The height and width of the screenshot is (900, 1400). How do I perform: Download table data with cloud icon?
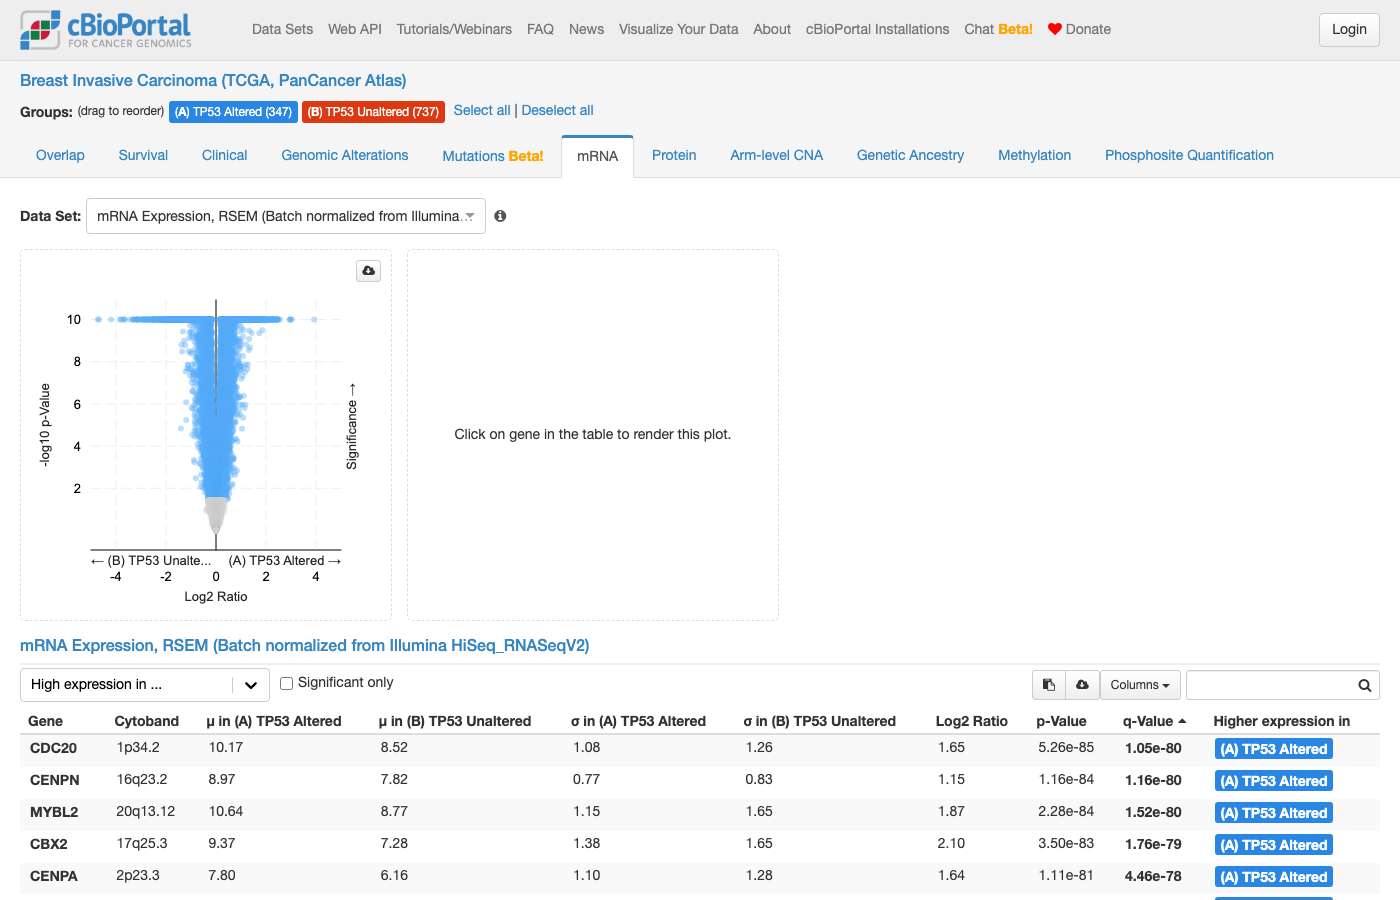1082,685
